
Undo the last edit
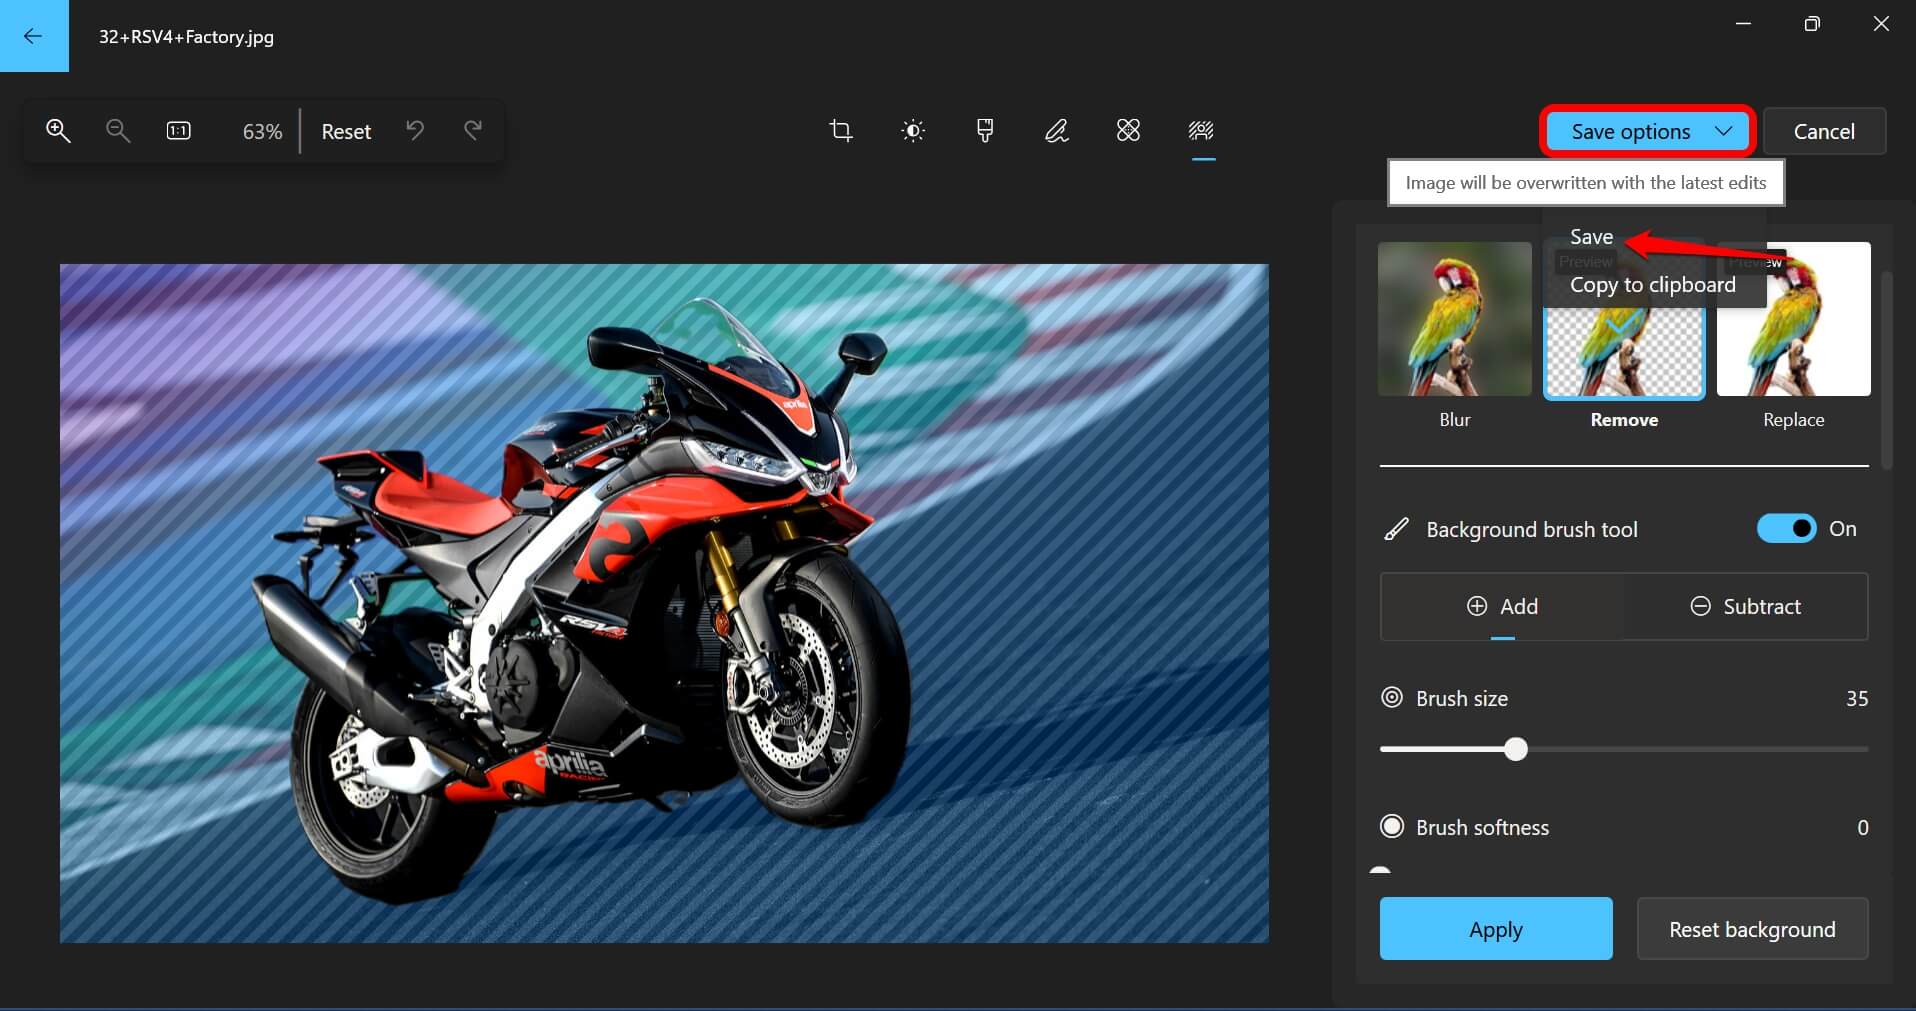[x=415, y=131]
